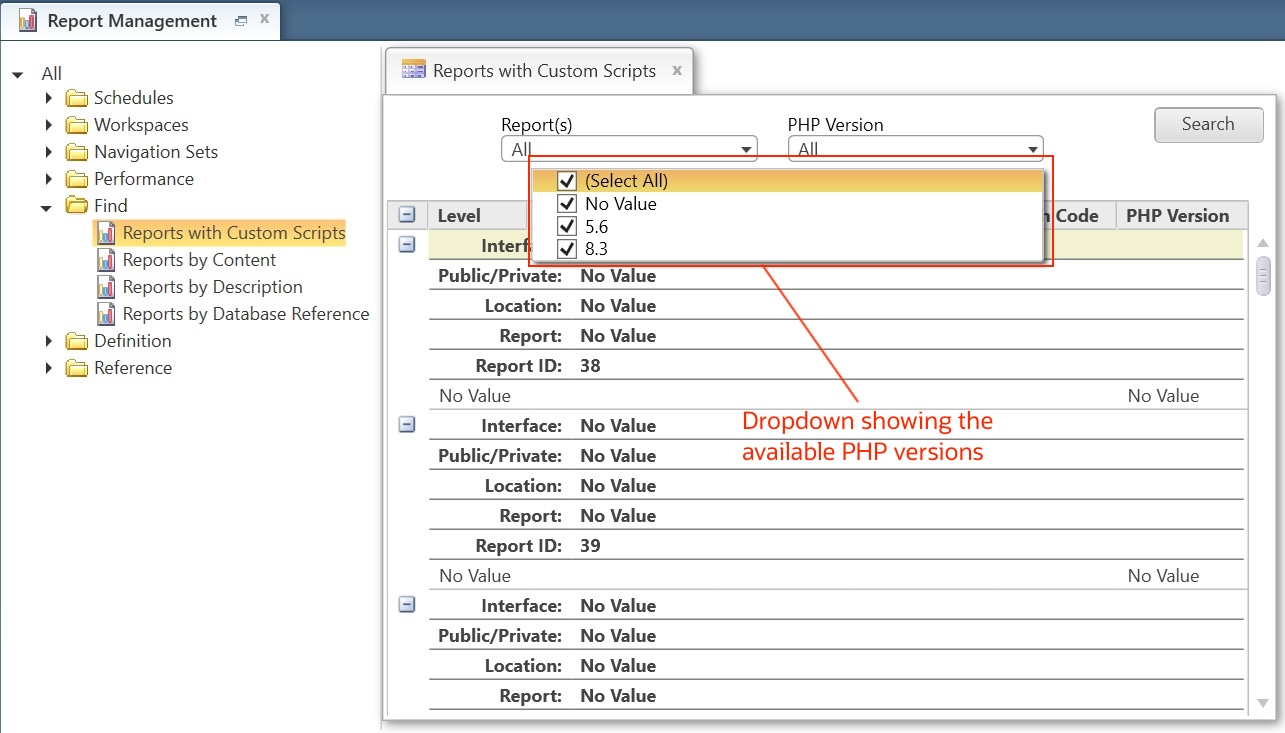1285x733 pixels.
Task: Click the results scrollbar up arrow
Action: coord(1263,243)
